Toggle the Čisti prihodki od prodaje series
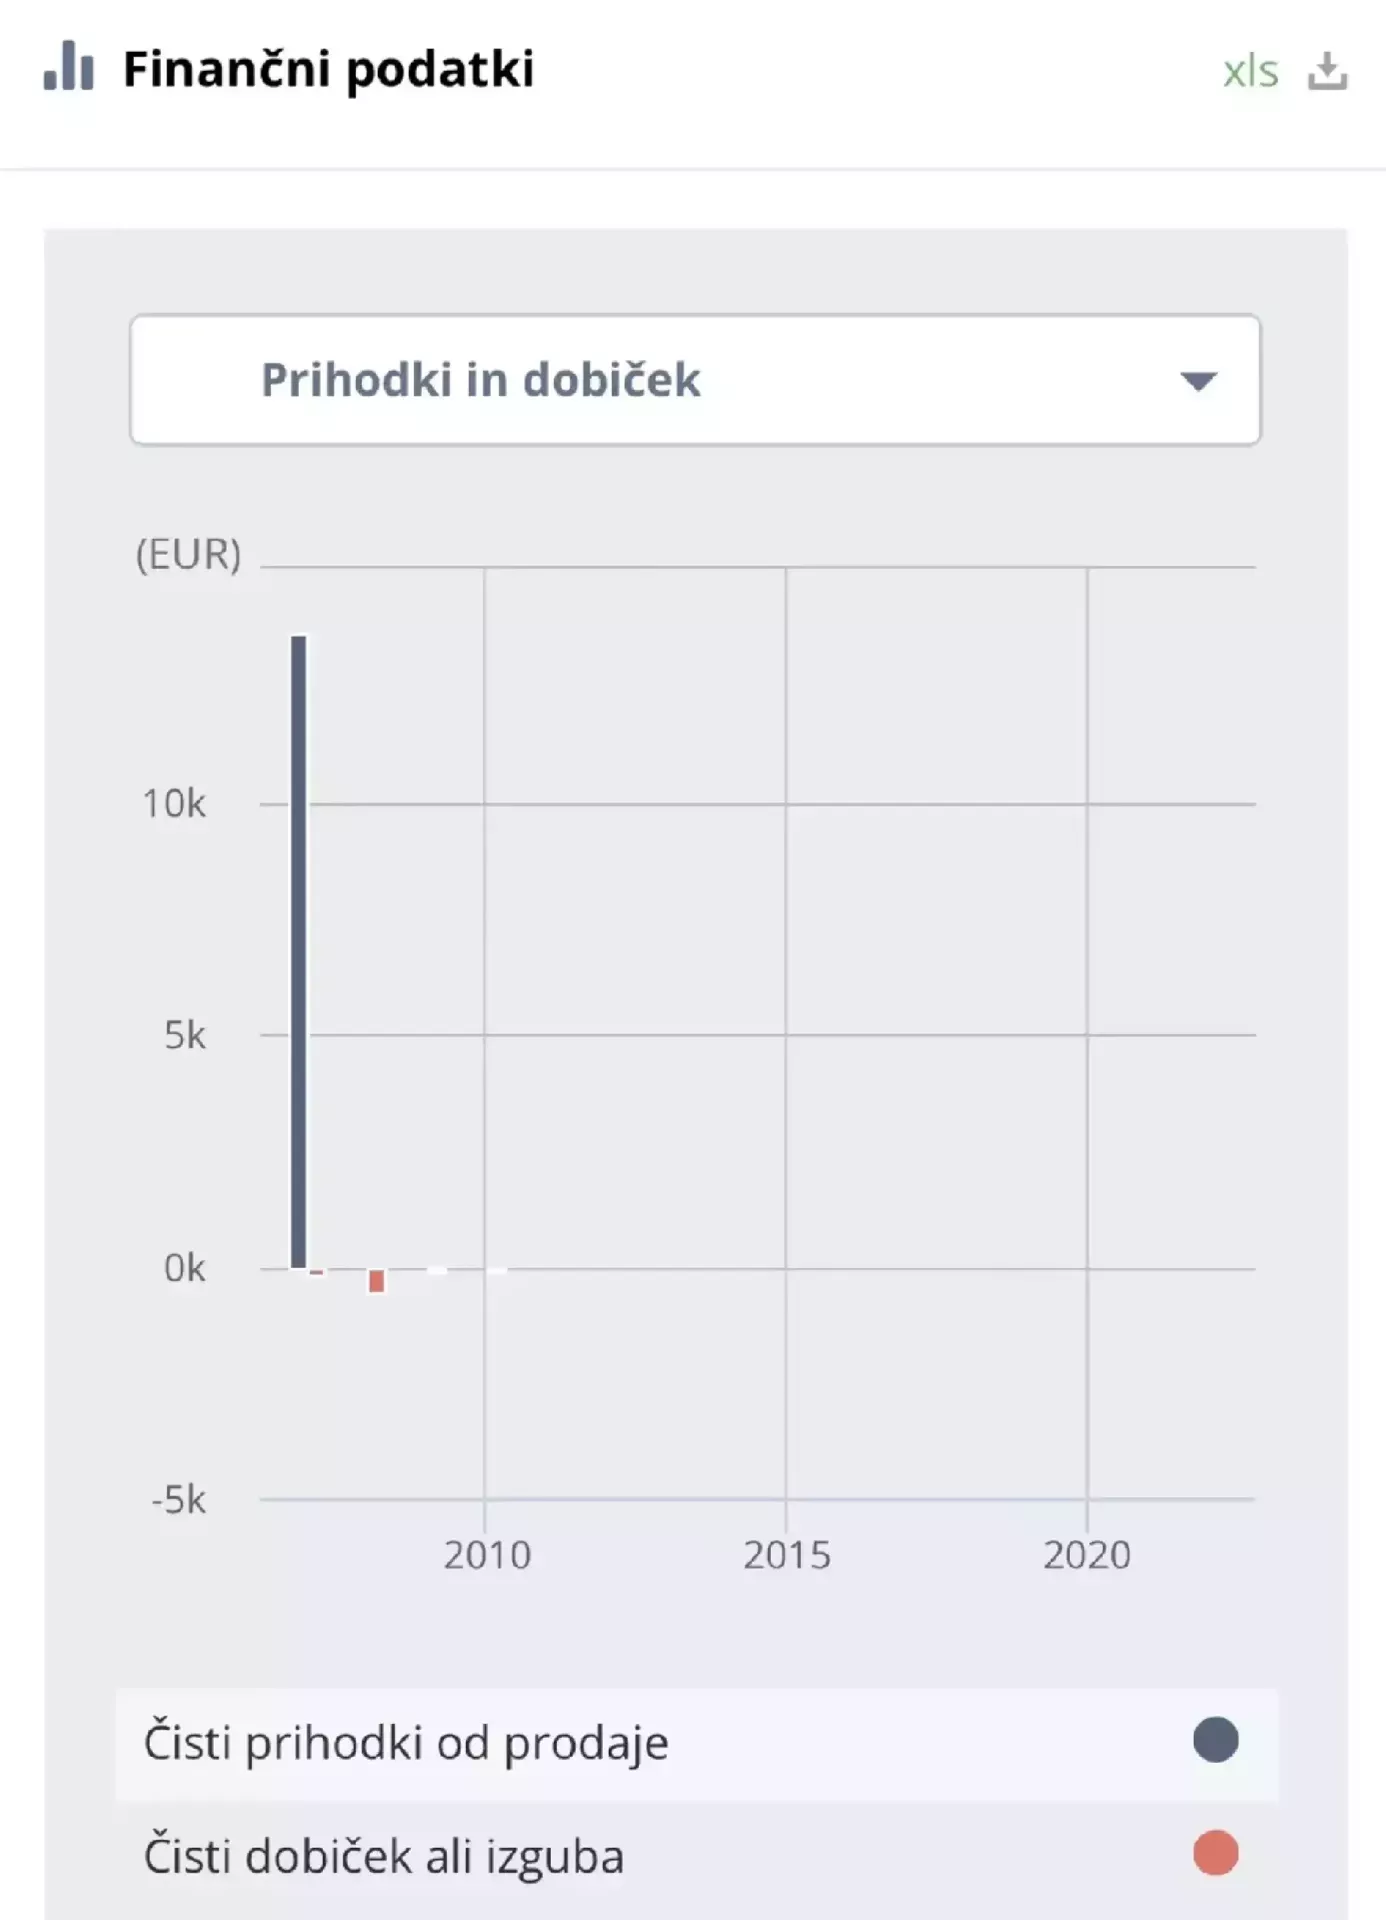The height and width of the screenshot is (1920, 1386). point(406,1743)
